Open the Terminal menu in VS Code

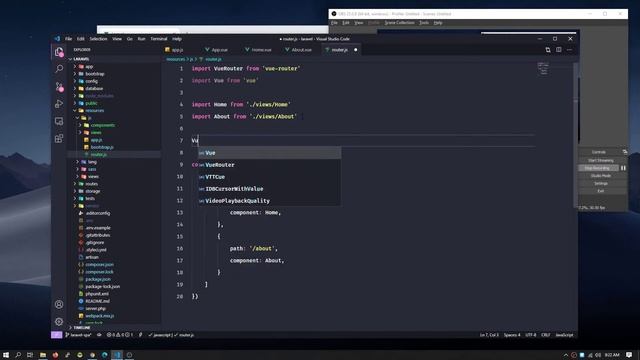pos(159,39)
